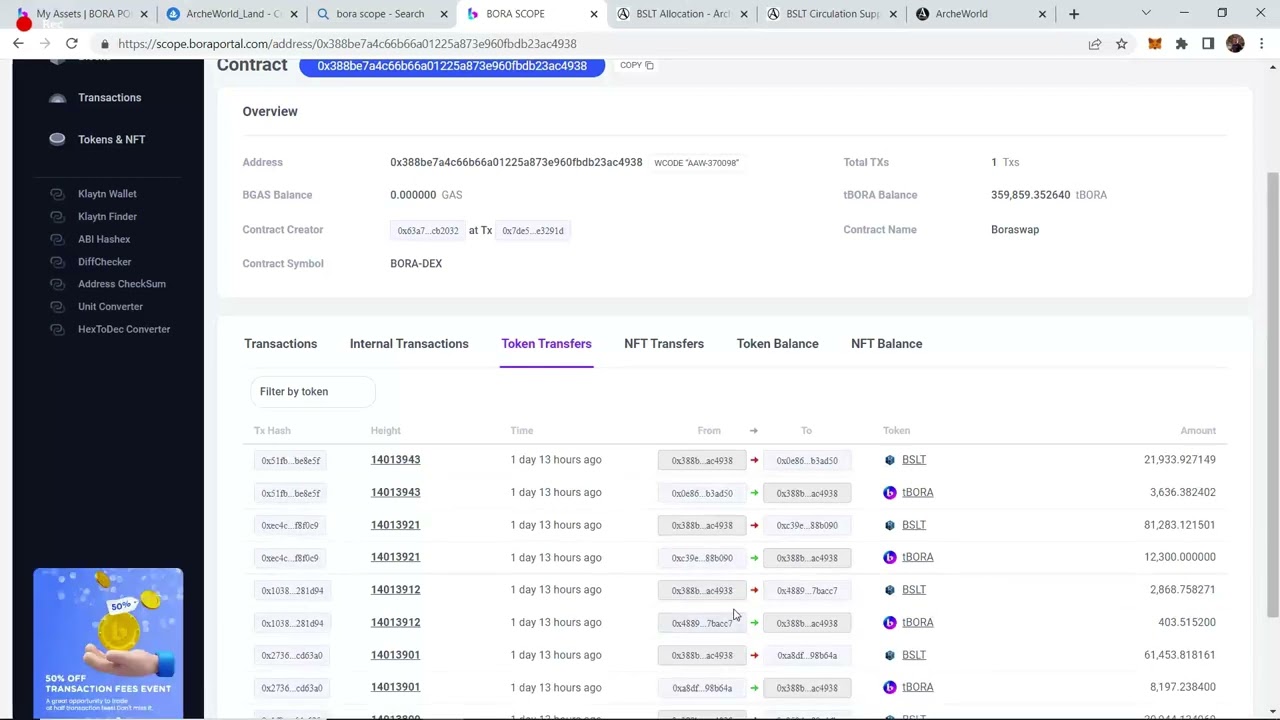1280x720 pixels.
Task: Open recipient address 0xa8df...98b64a
Action: pyautogui.click(x=807, y=655)
